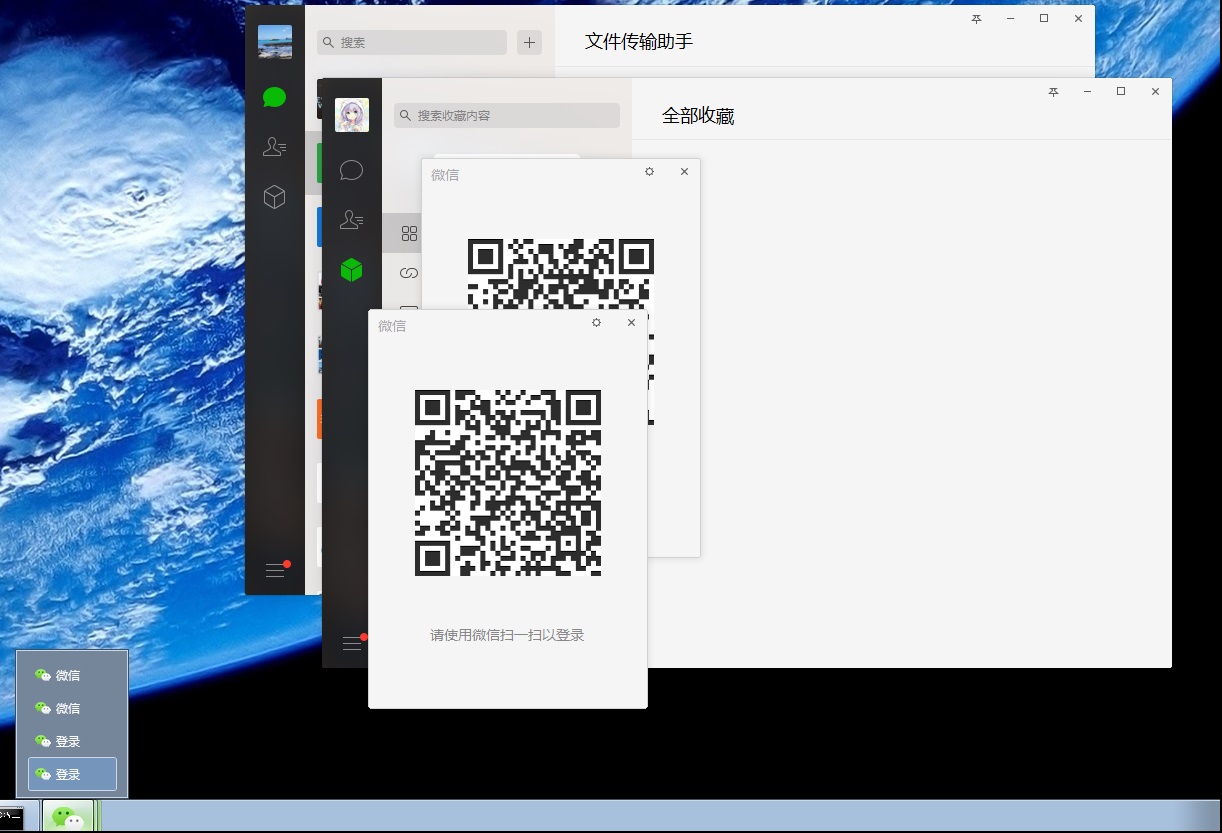Select the grid all-favorites category icon

(x=408, y=233)
